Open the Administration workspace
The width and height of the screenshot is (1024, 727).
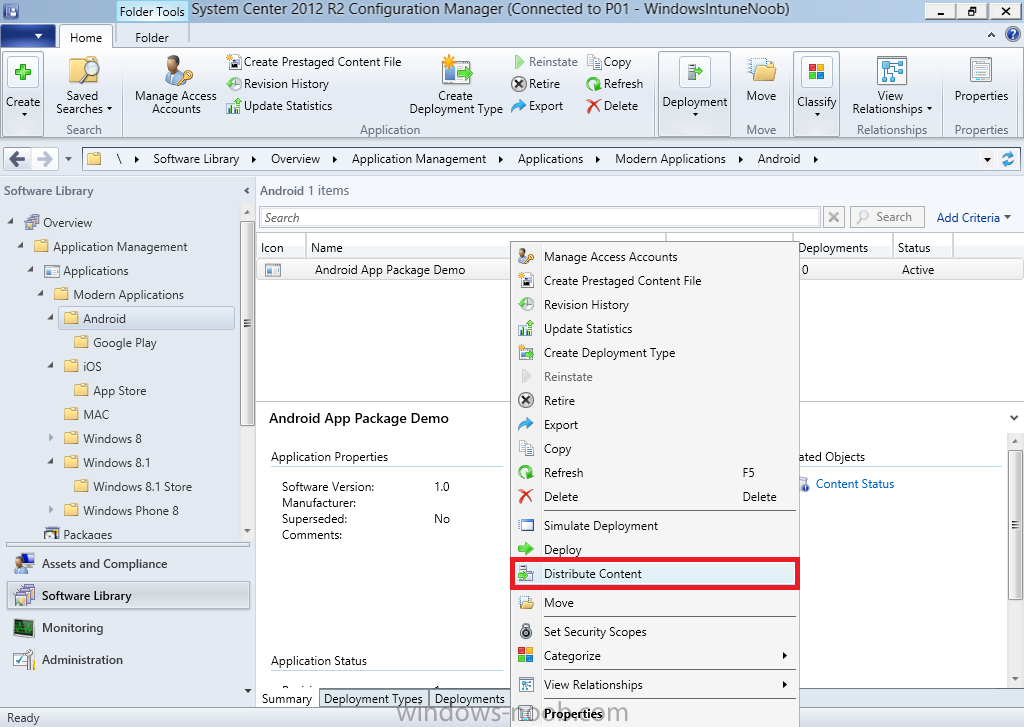[128, 660]
